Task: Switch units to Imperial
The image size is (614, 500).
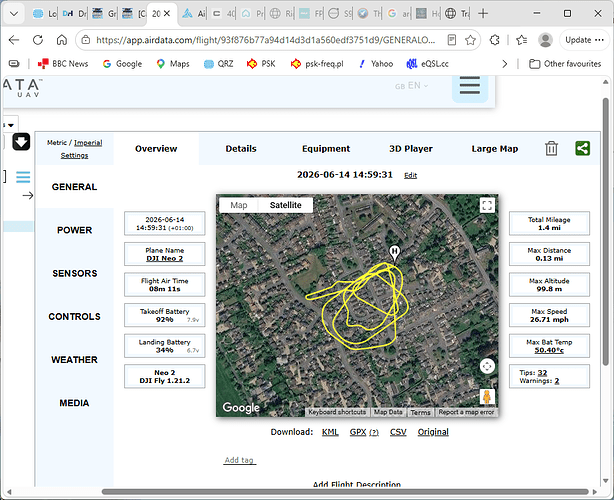Action: pyautogui.click(x=88, y=143)
